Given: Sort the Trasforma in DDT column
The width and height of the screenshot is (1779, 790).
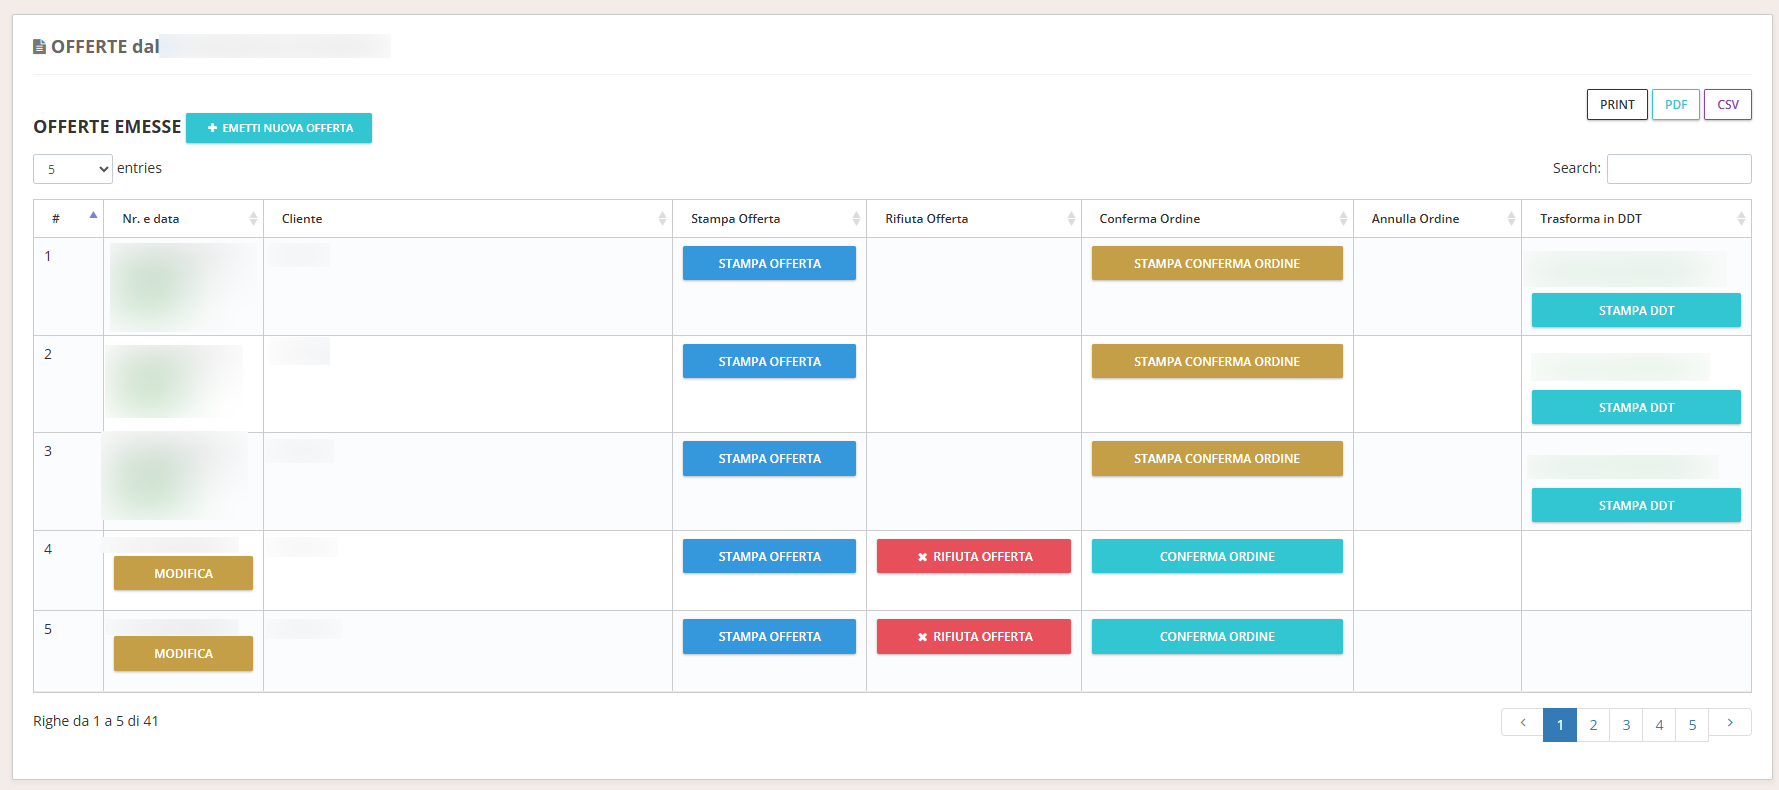Looking at the screenshot, I should click(1741, 219).
